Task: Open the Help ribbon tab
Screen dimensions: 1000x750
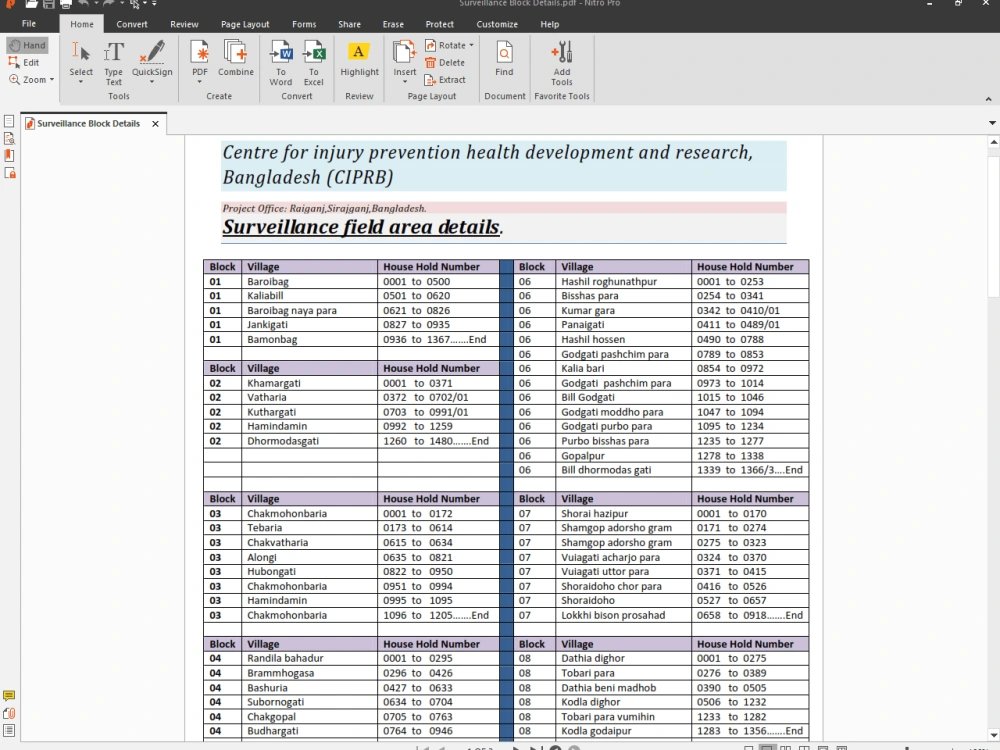Action: click(550, 24)
